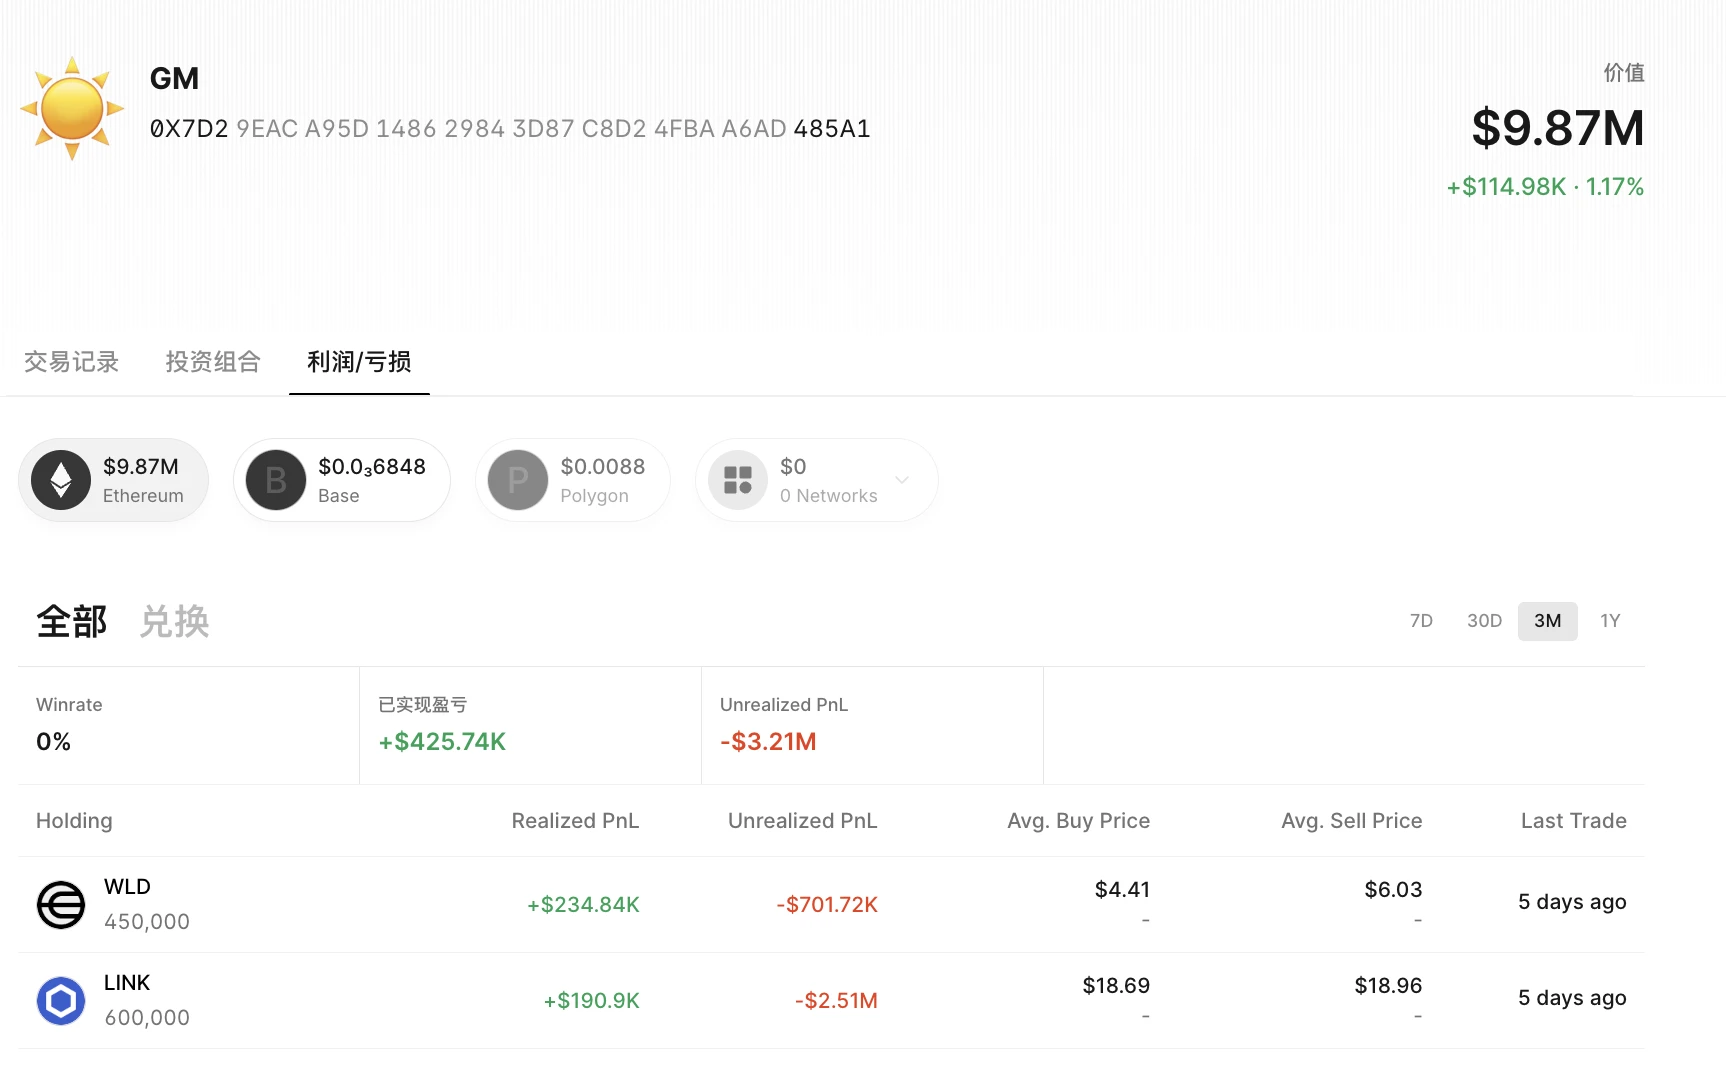This screenshot has width=1726, height=1072.
Task: Sort by Unrealized PnL column header
Action: click(802, 821)
